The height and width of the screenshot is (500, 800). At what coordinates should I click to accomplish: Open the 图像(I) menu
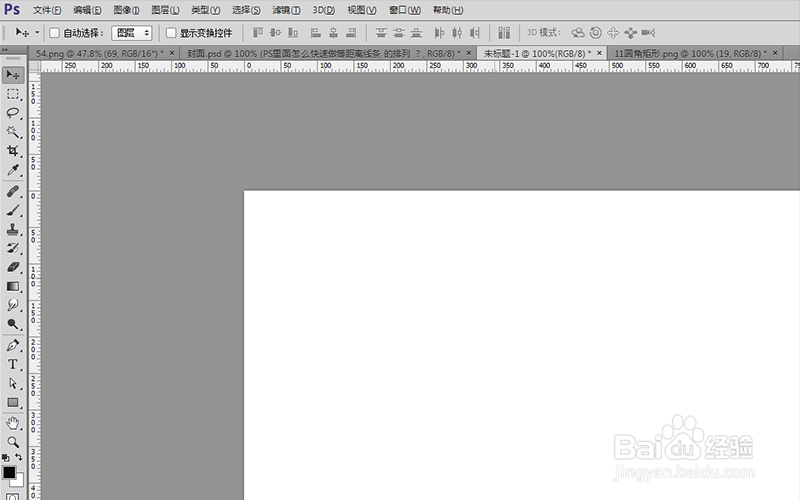pyautogui.click(x=127, y=10)
